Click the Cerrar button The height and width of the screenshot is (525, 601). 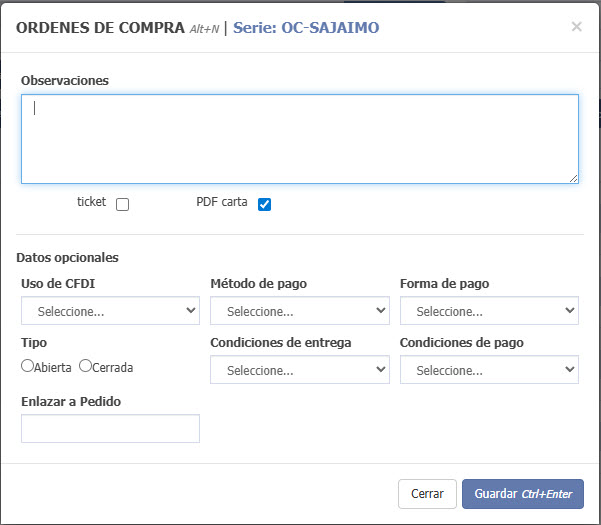click(x=427, y=494)
